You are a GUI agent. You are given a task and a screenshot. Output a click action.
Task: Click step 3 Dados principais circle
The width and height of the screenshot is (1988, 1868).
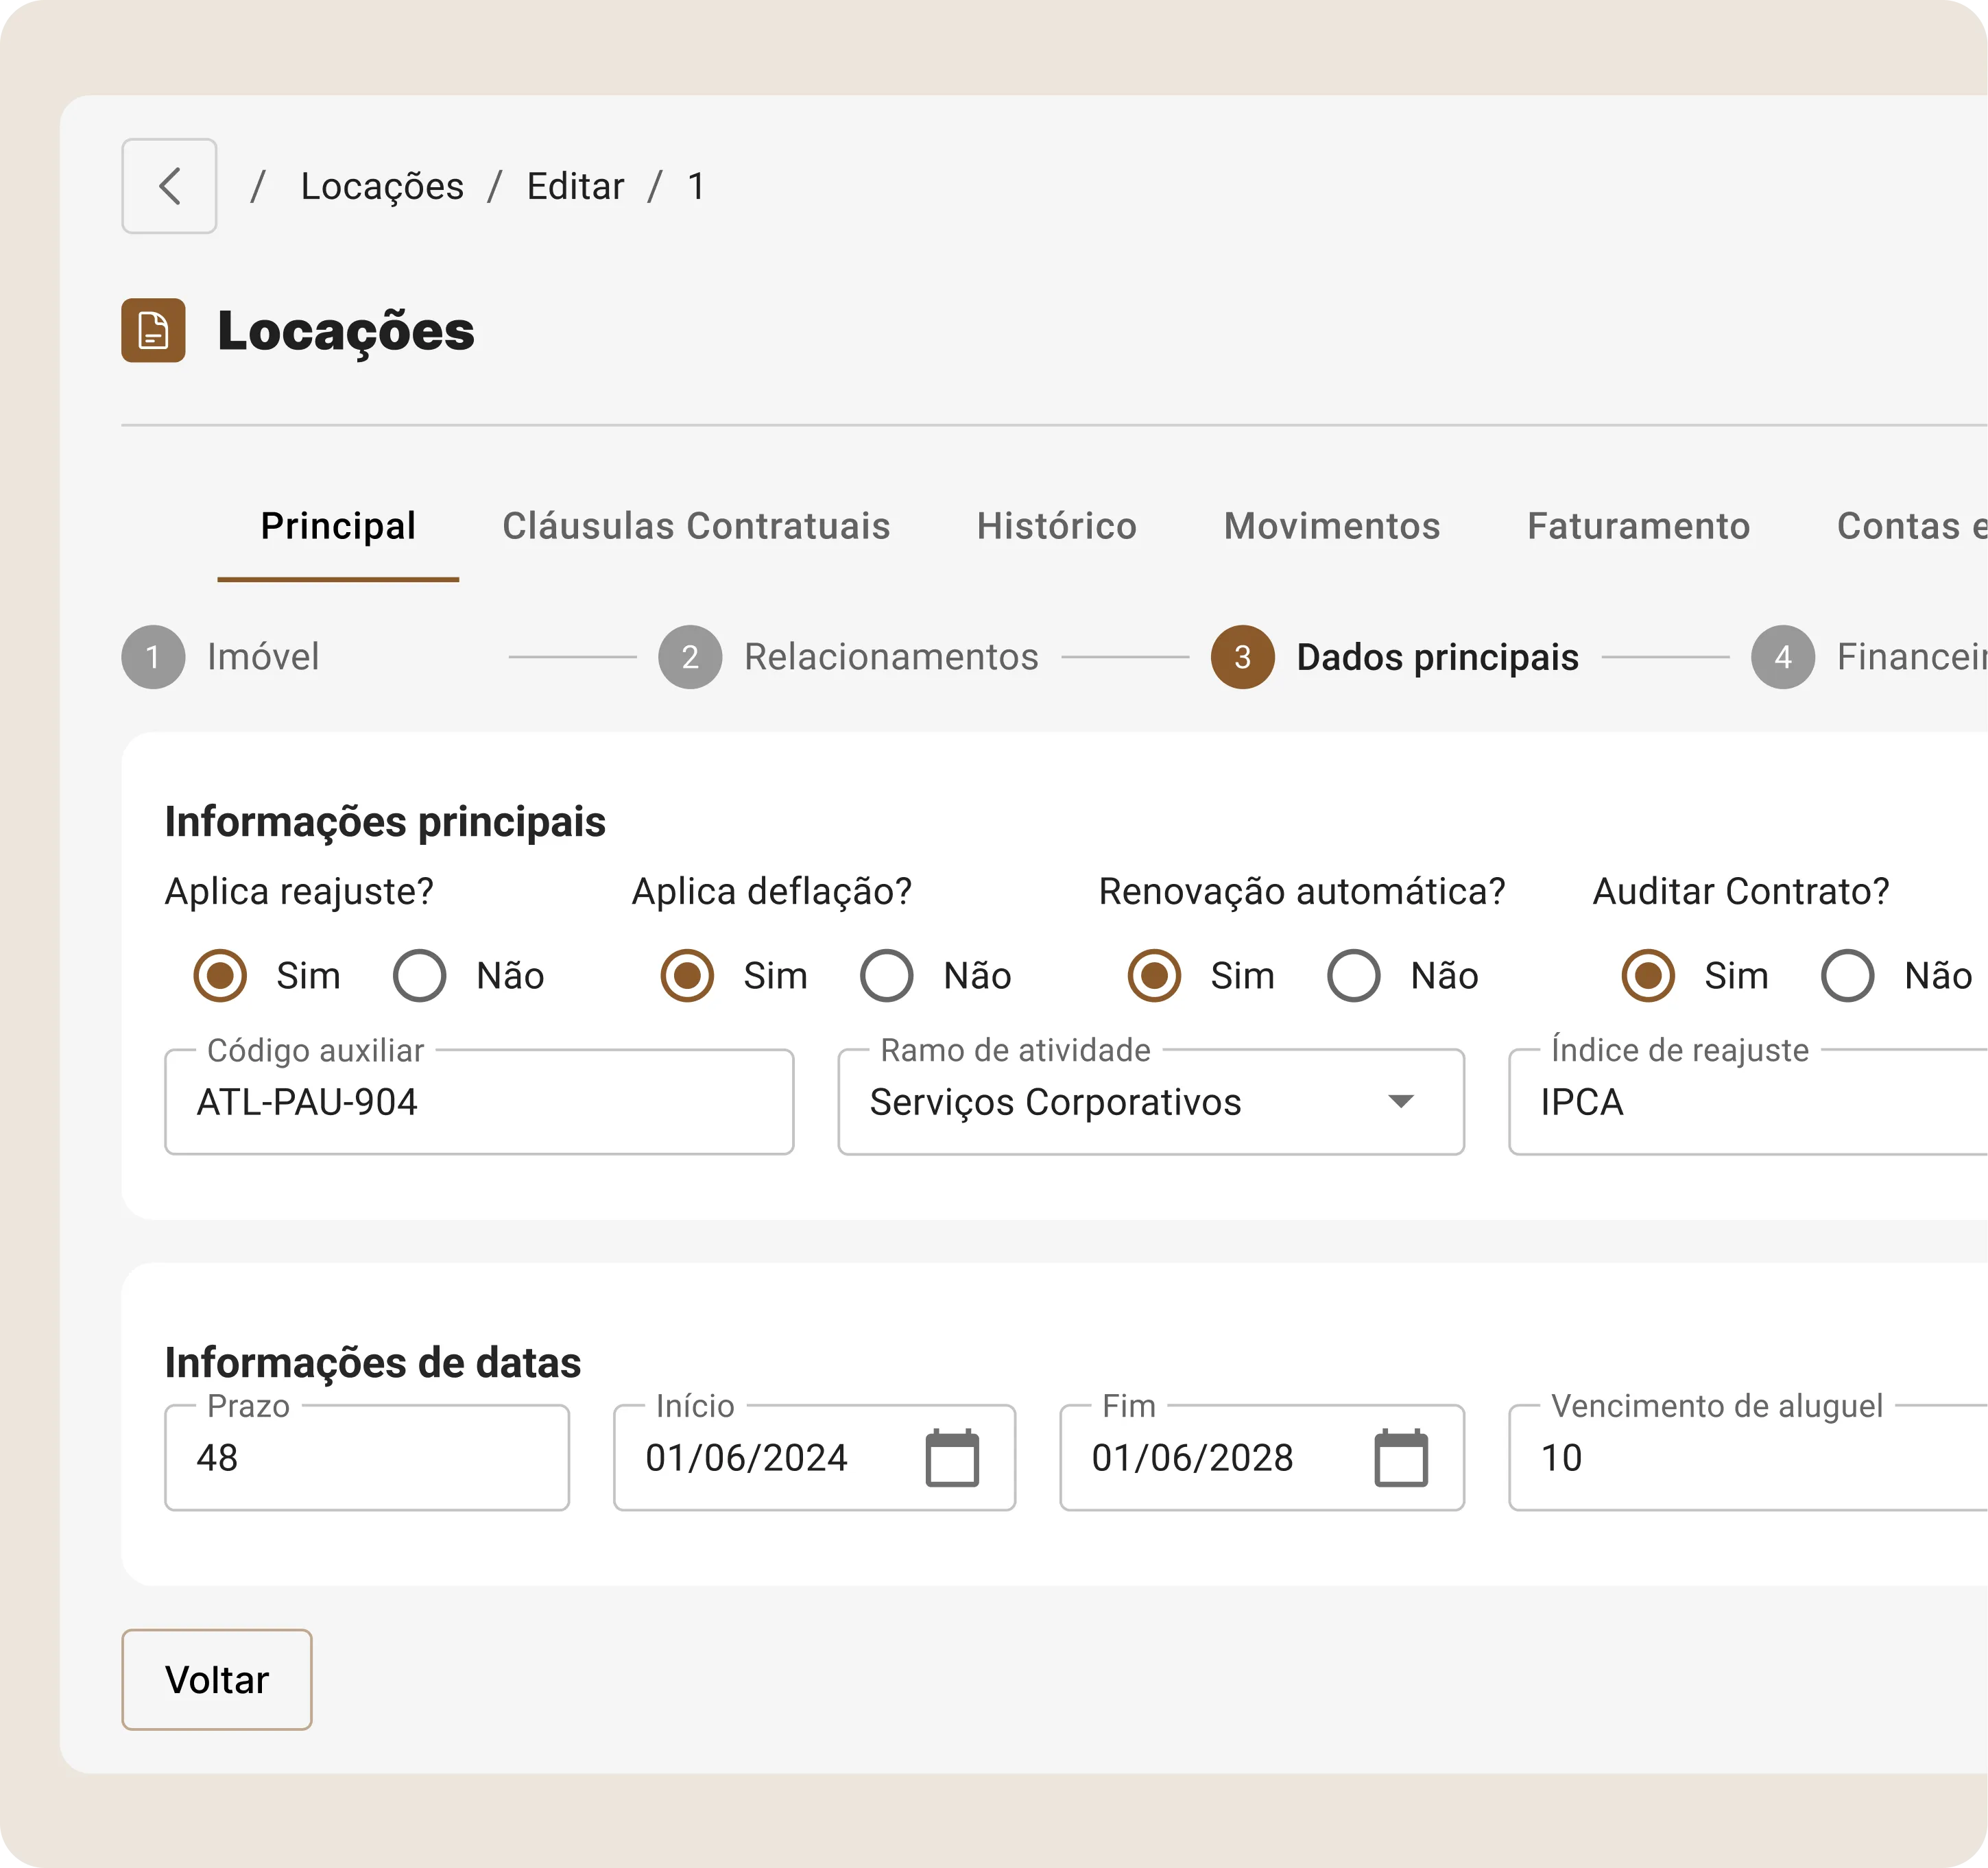1242,657
